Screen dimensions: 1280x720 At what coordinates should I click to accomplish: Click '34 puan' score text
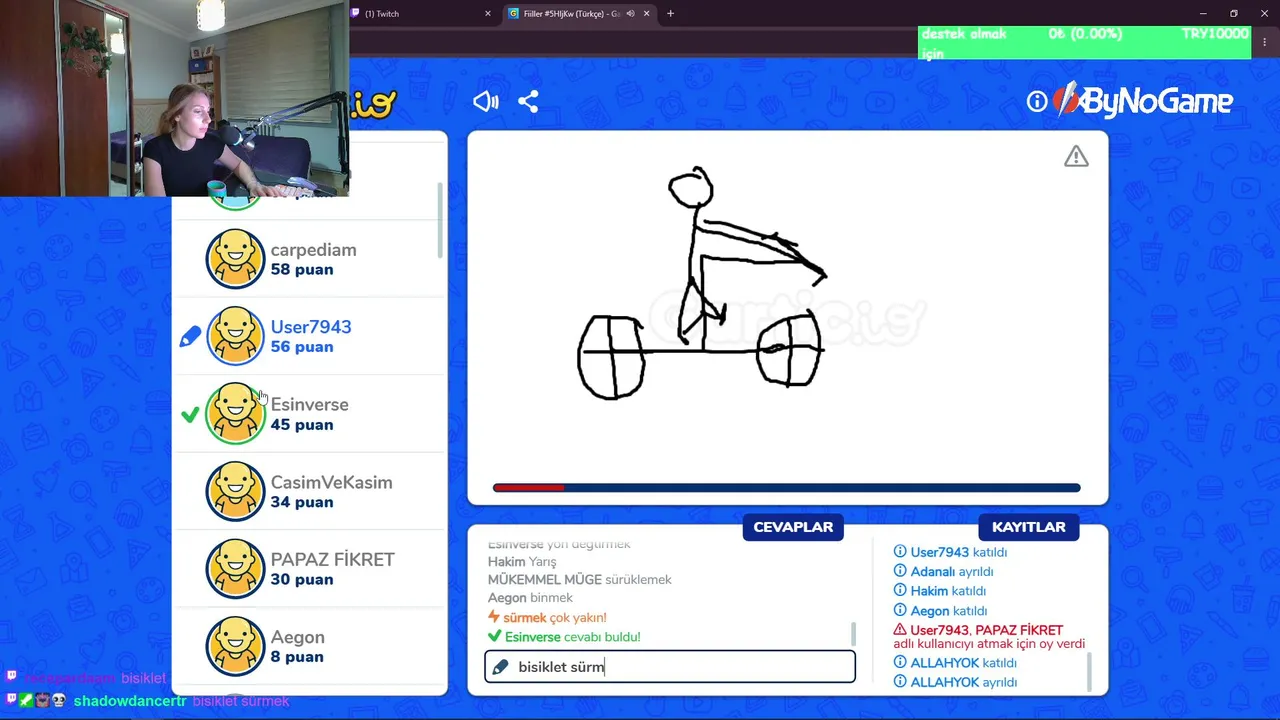[302, 502]
